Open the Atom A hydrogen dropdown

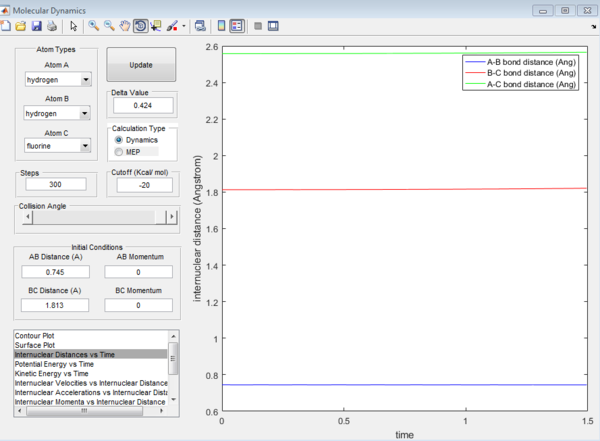point(58,80)
